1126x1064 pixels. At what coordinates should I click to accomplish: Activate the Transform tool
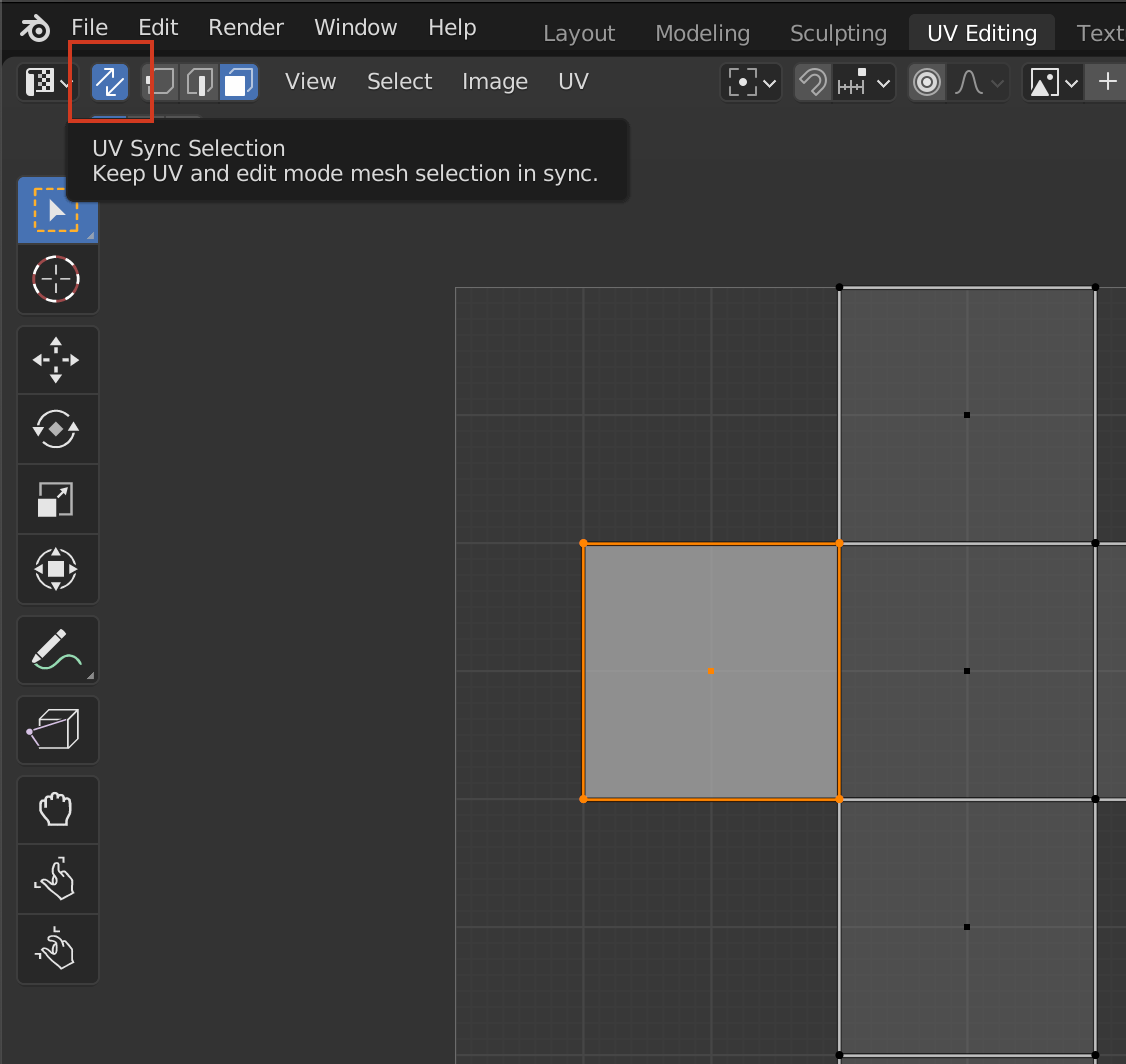tap(57, 569)
